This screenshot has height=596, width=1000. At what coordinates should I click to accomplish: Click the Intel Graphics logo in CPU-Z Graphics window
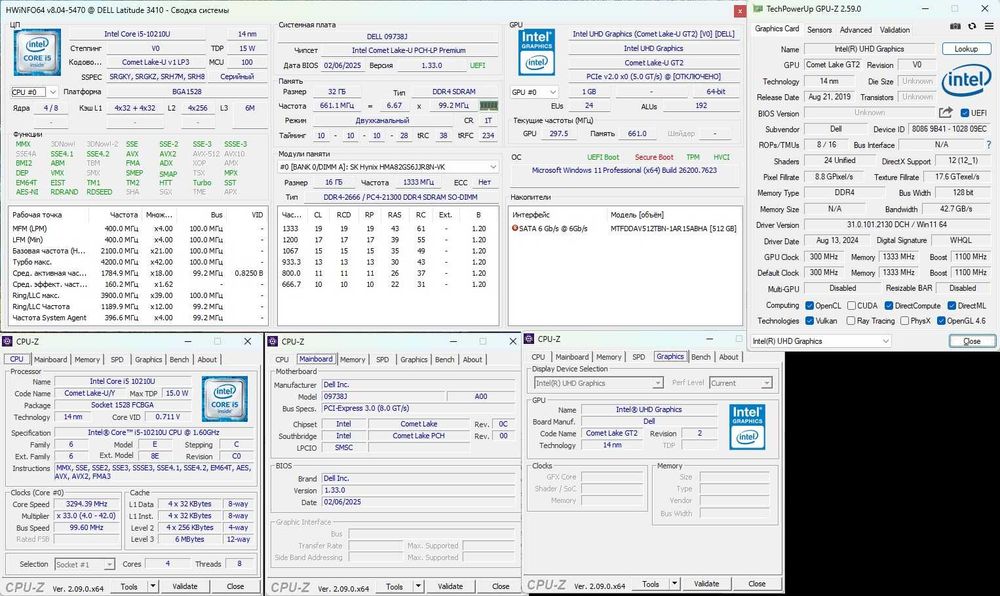tap(747, 426)
